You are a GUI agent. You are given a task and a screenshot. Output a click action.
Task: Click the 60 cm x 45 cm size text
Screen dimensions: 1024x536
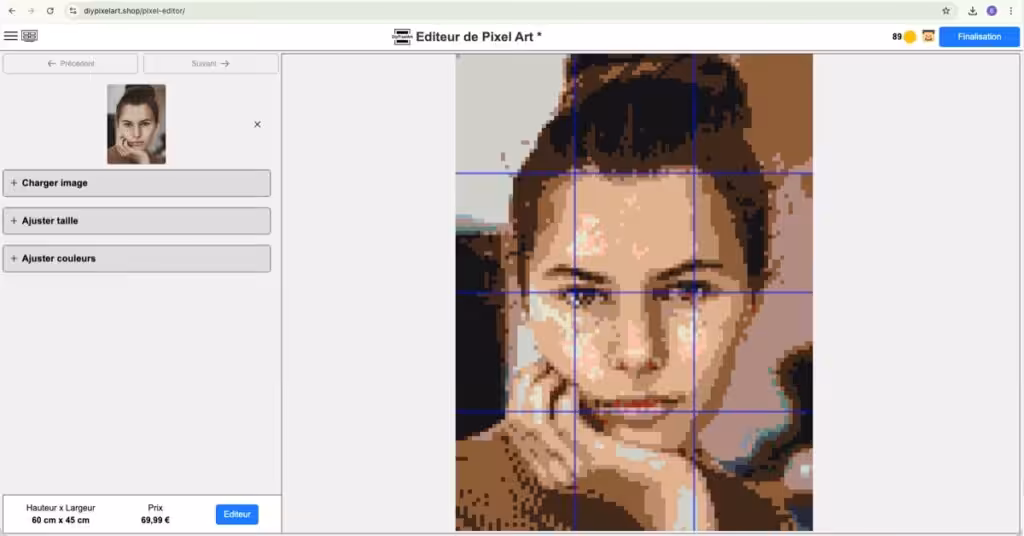click(x=61, y=520)
